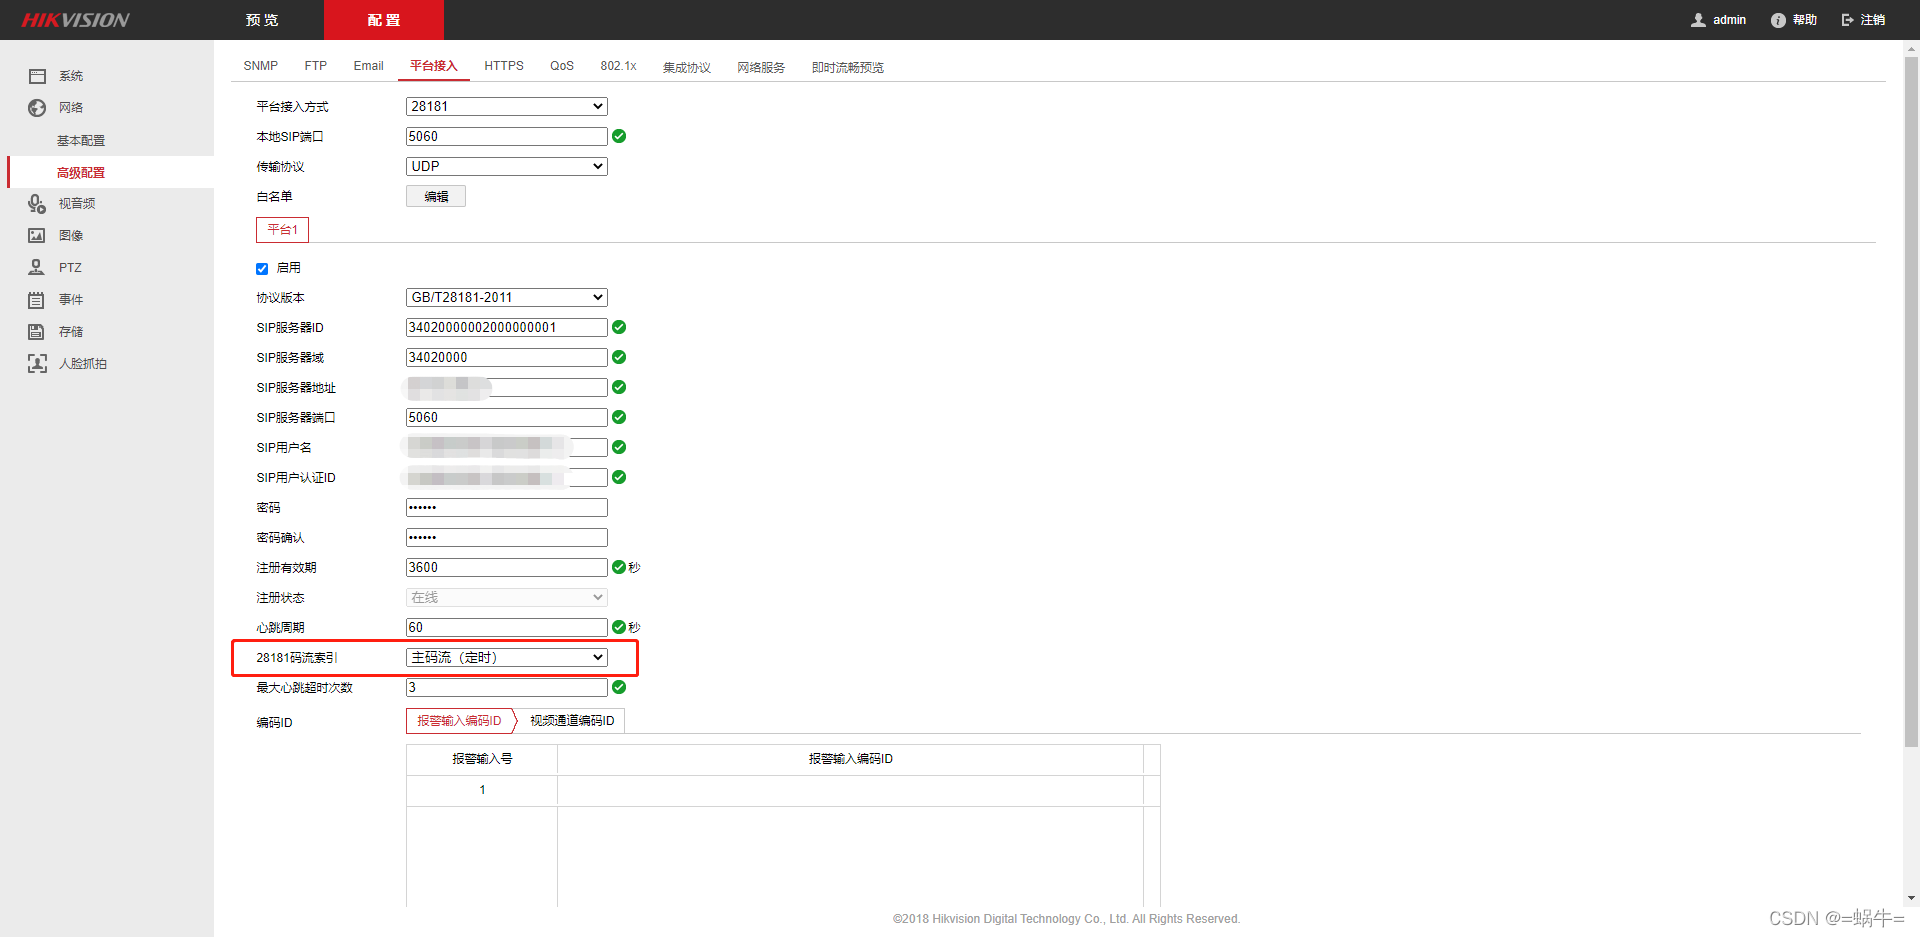The width and height of the screenshot is (1920, 937).
Task: Open the 注册状态 dropdown
Action: pos(507,597)
